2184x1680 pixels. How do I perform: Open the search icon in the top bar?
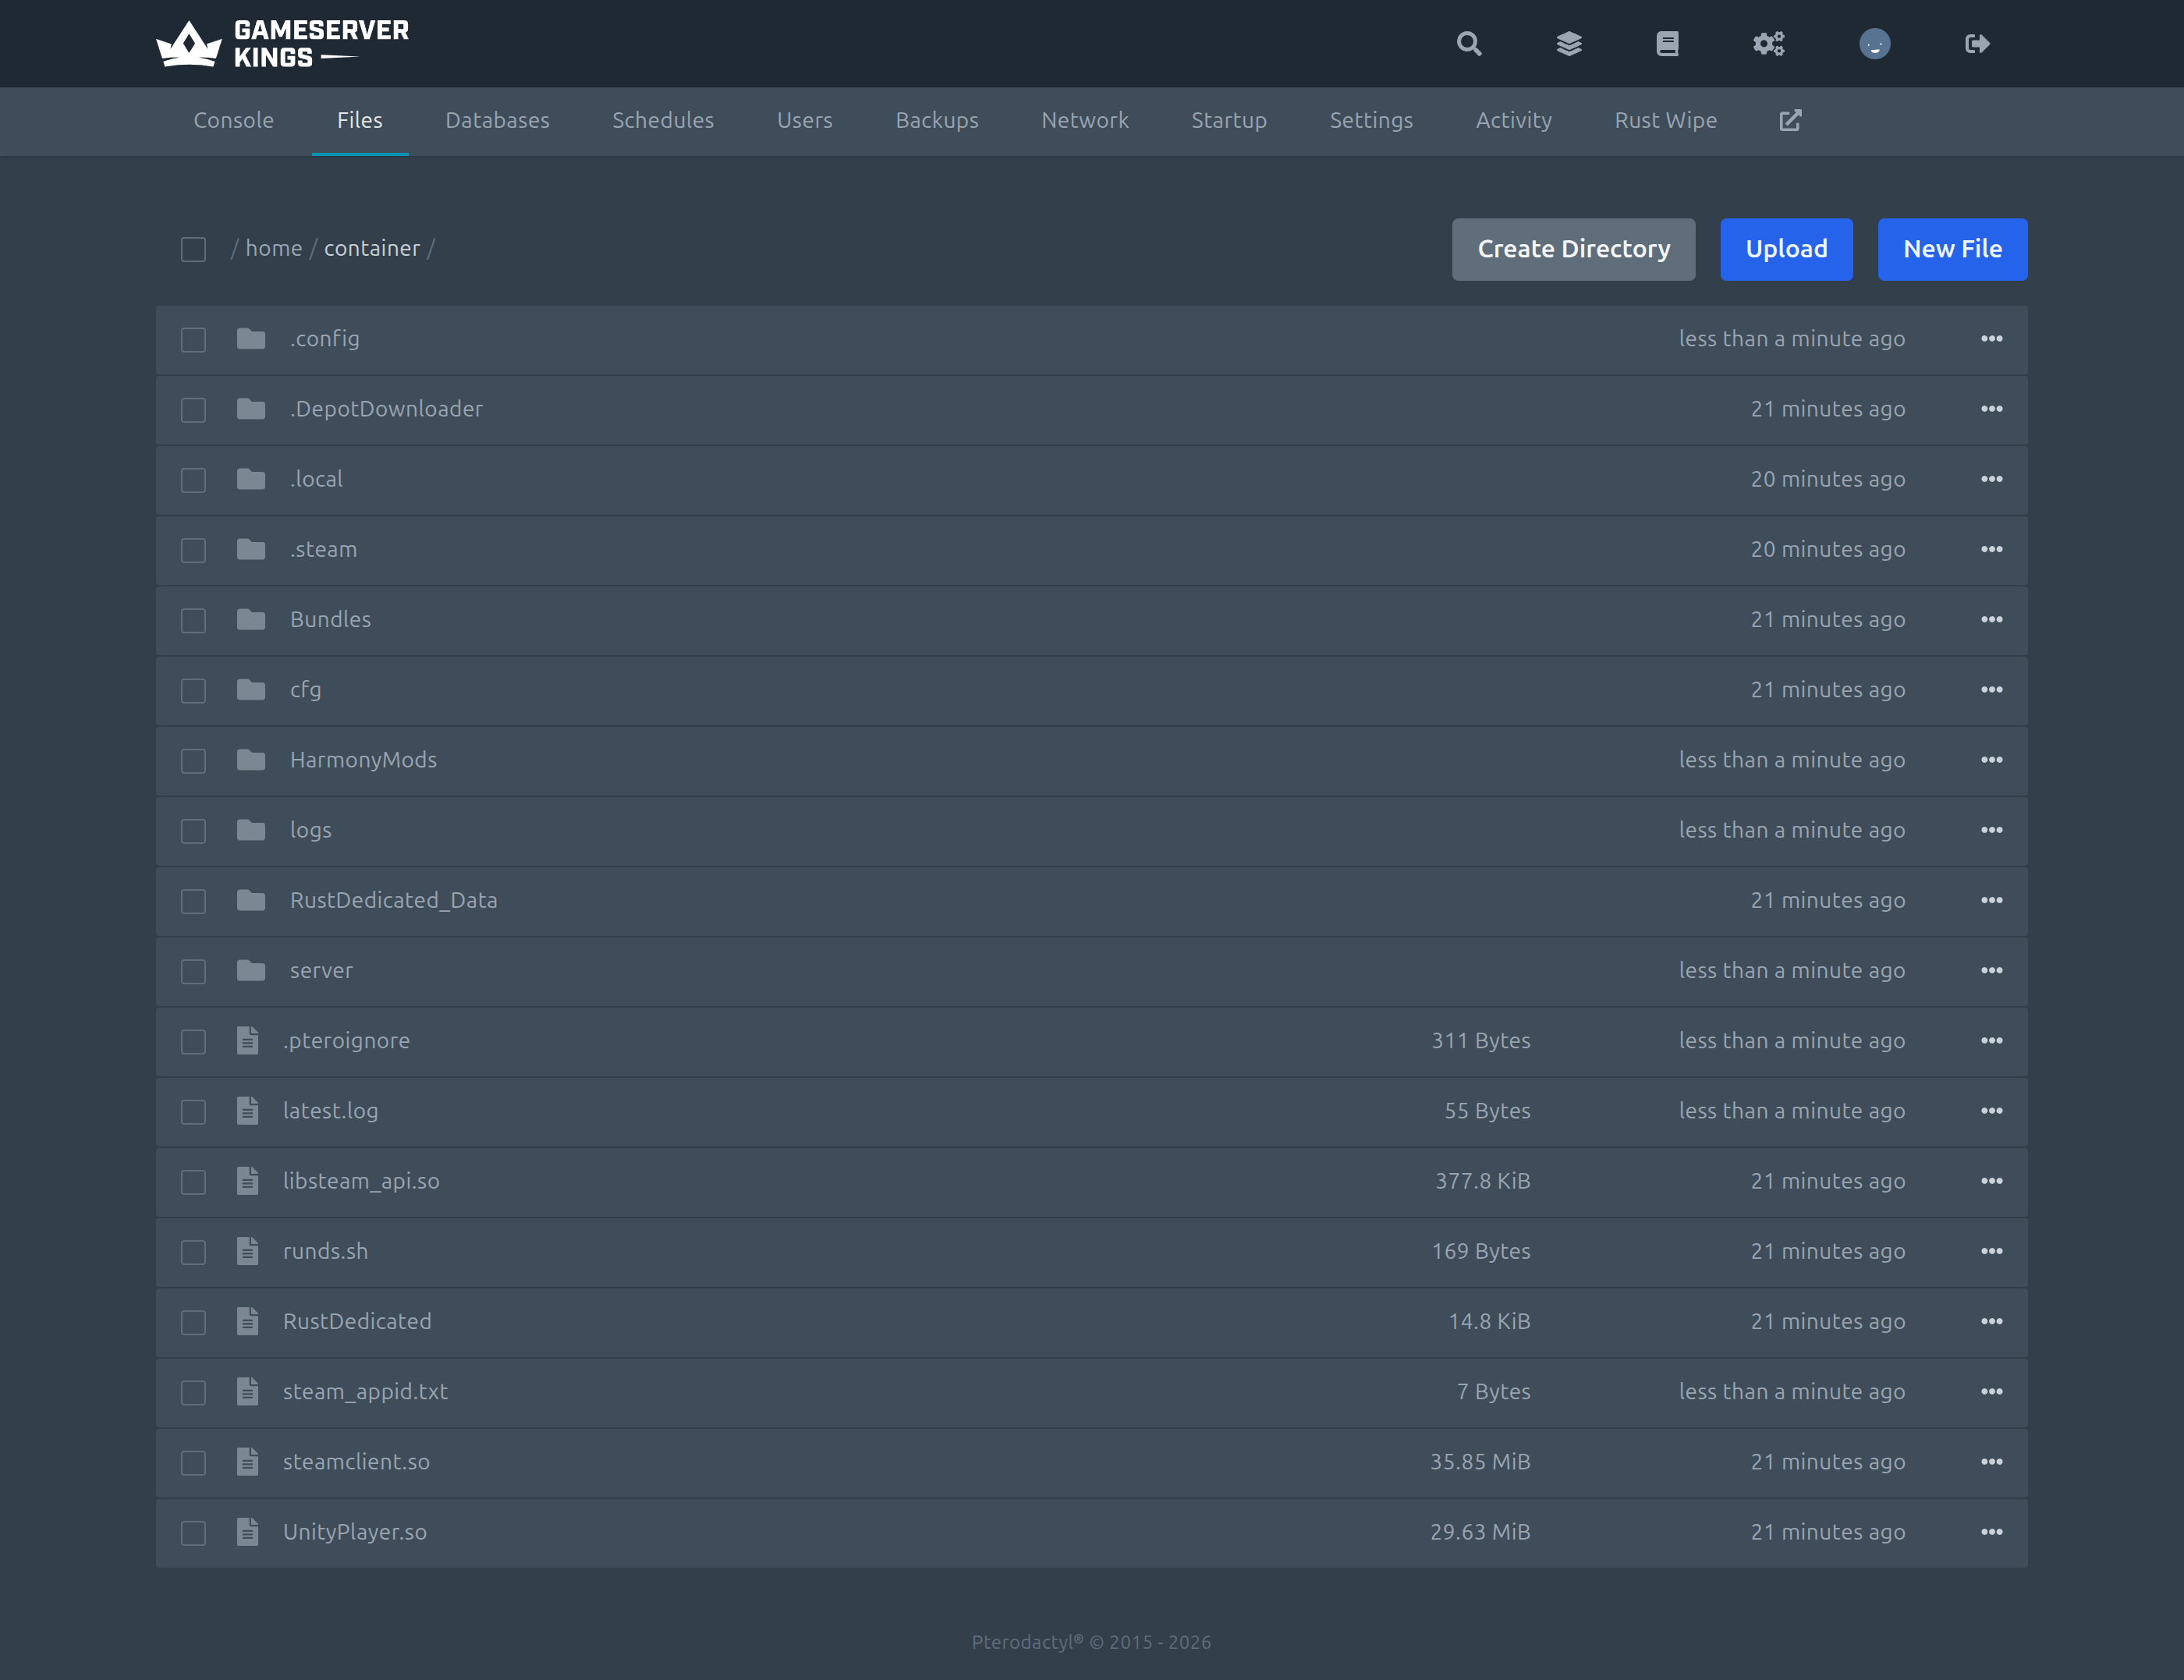(x=1469, y=43)
